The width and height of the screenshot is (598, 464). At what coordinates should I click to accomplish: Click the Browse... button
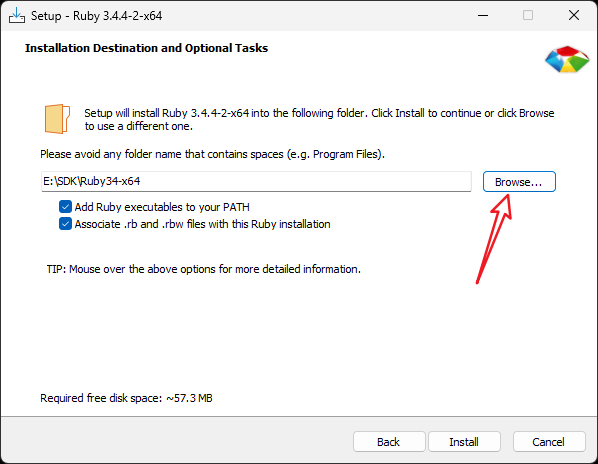click(x=519, y=182)
